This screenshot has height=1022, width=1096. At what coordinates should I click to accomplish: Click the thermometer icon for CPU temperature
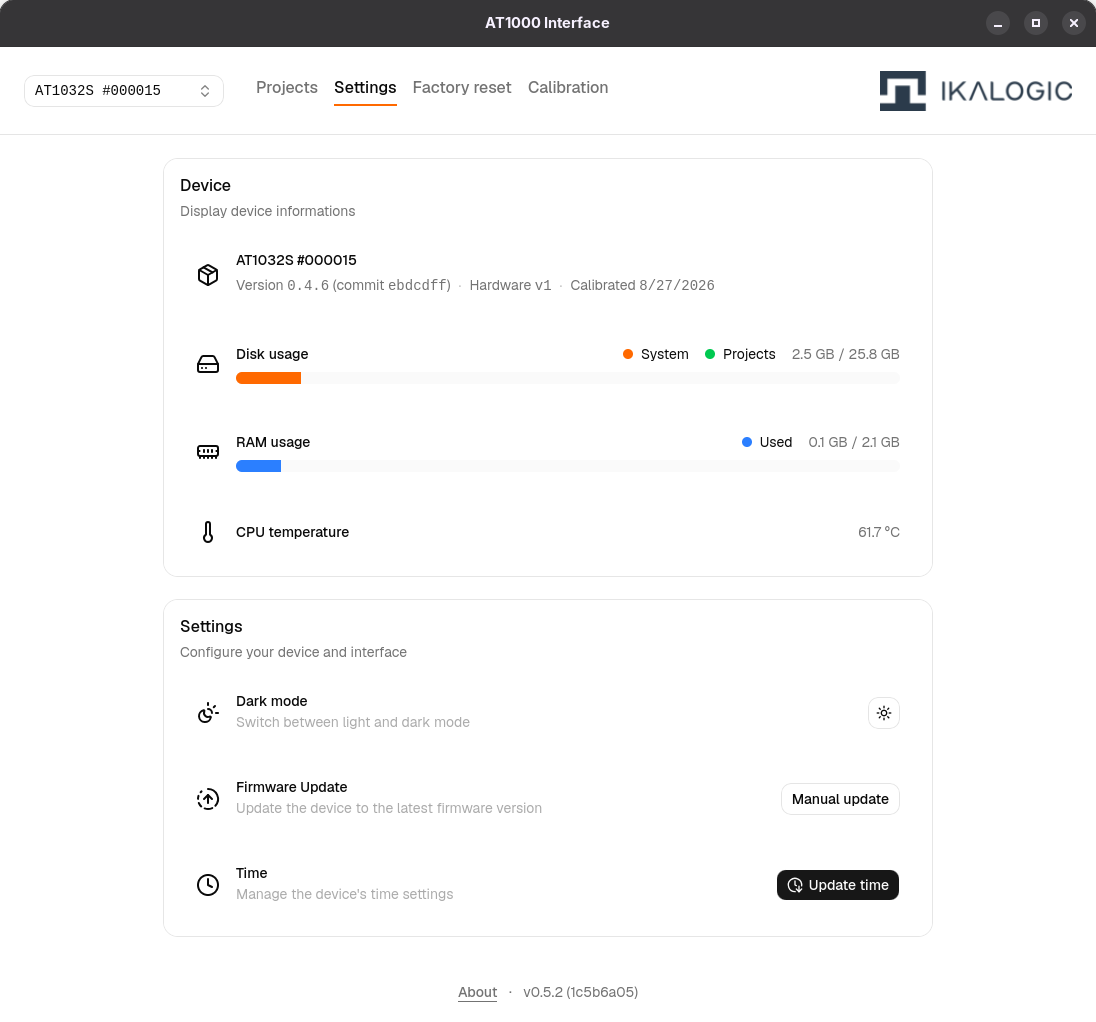(208, 532)
